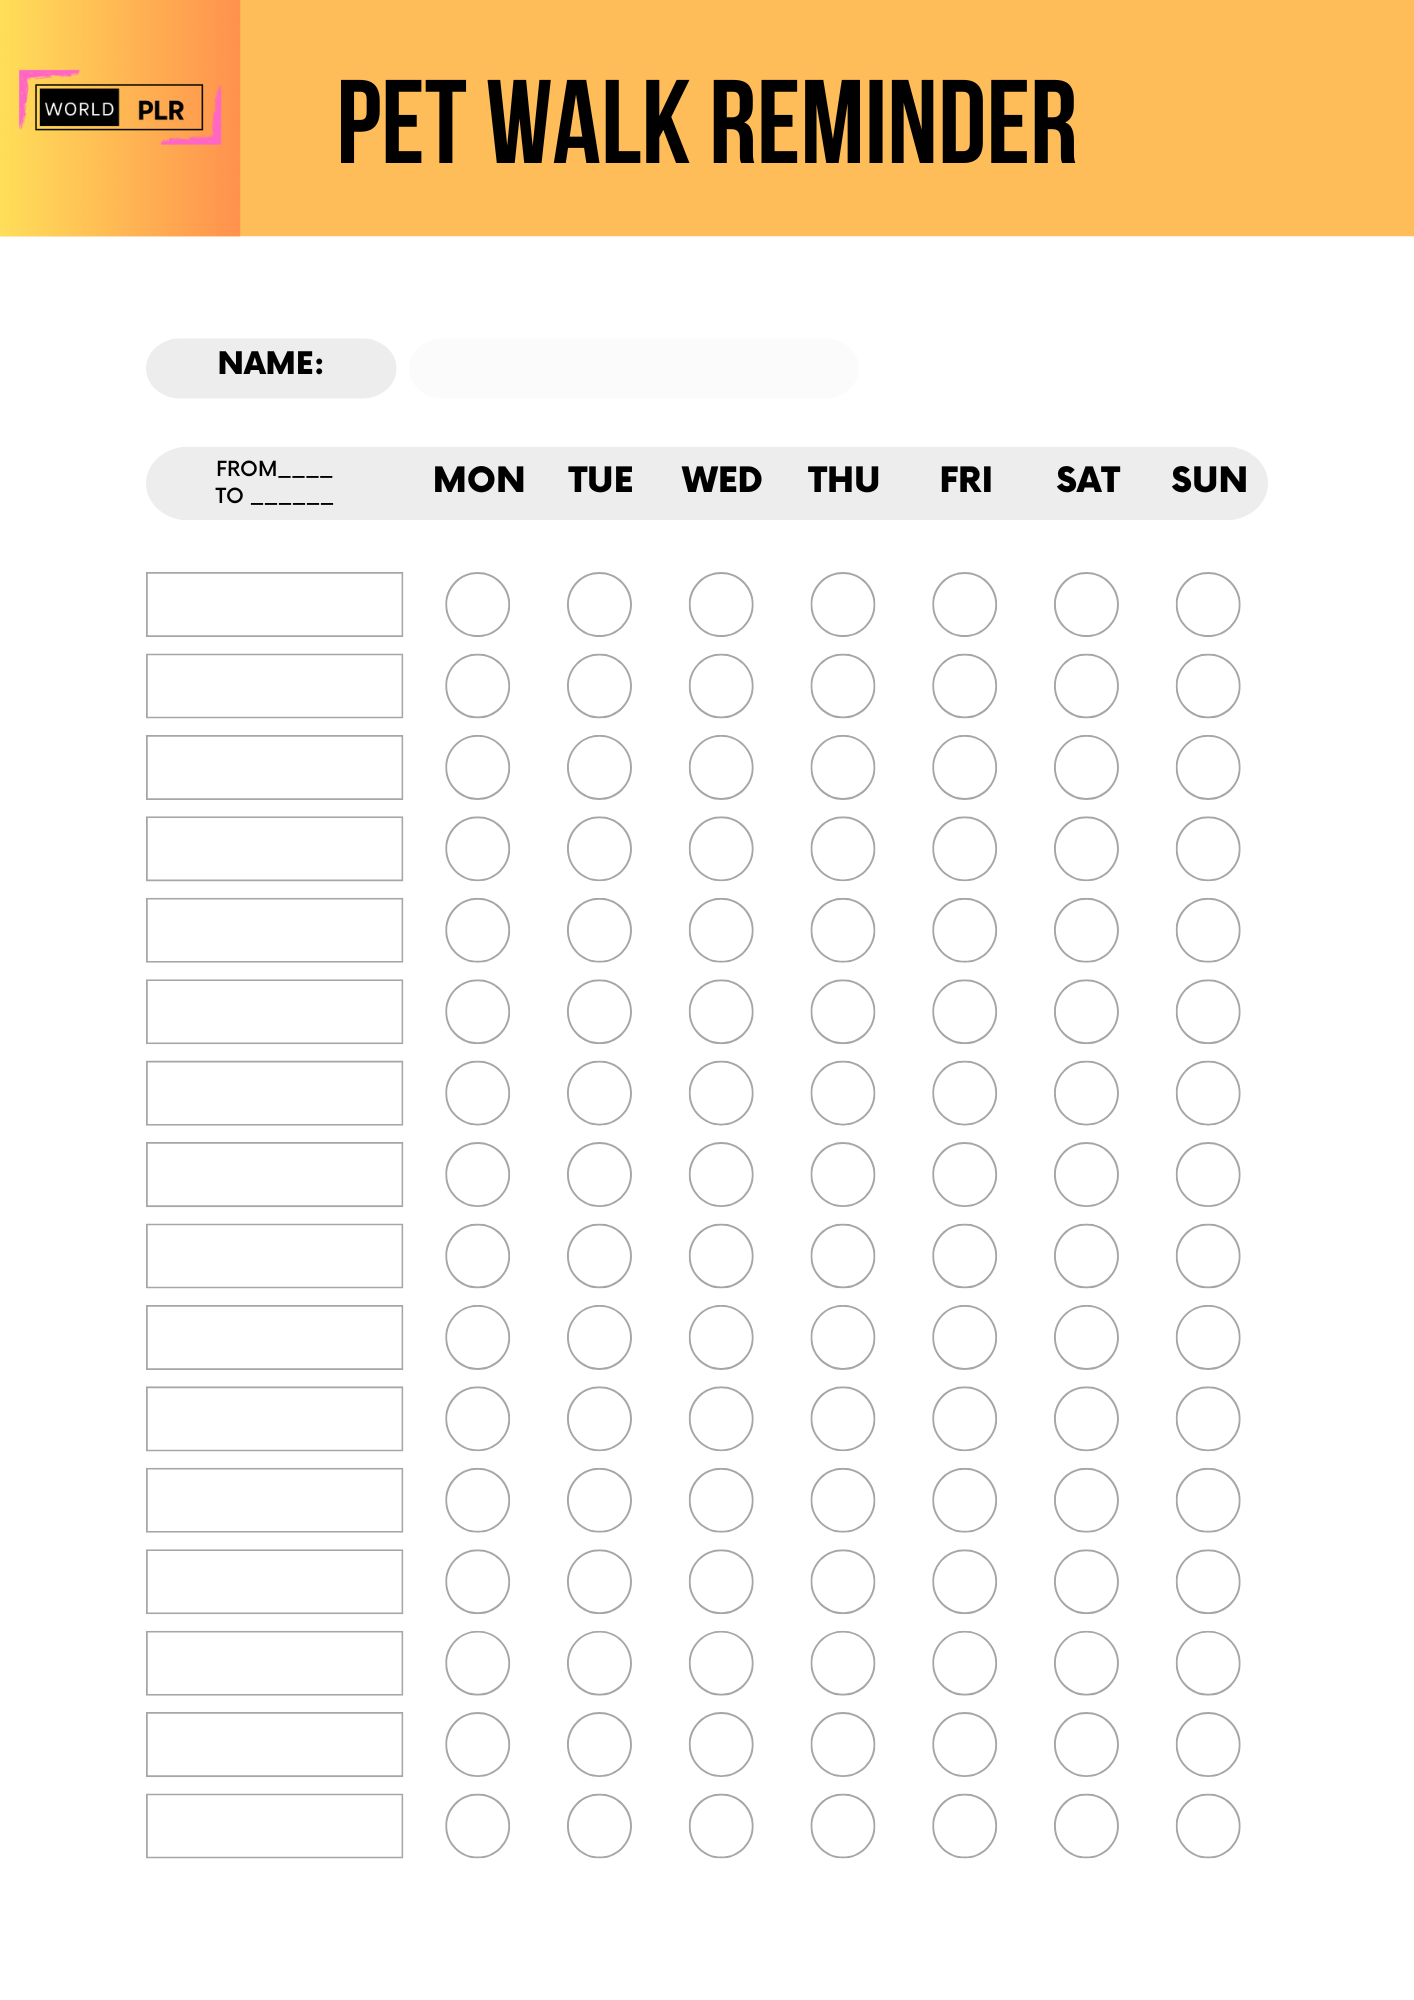This screenshot has height=2000, width=1414.
Task: Check the last row WED circle
Action: click(721, 1826)
